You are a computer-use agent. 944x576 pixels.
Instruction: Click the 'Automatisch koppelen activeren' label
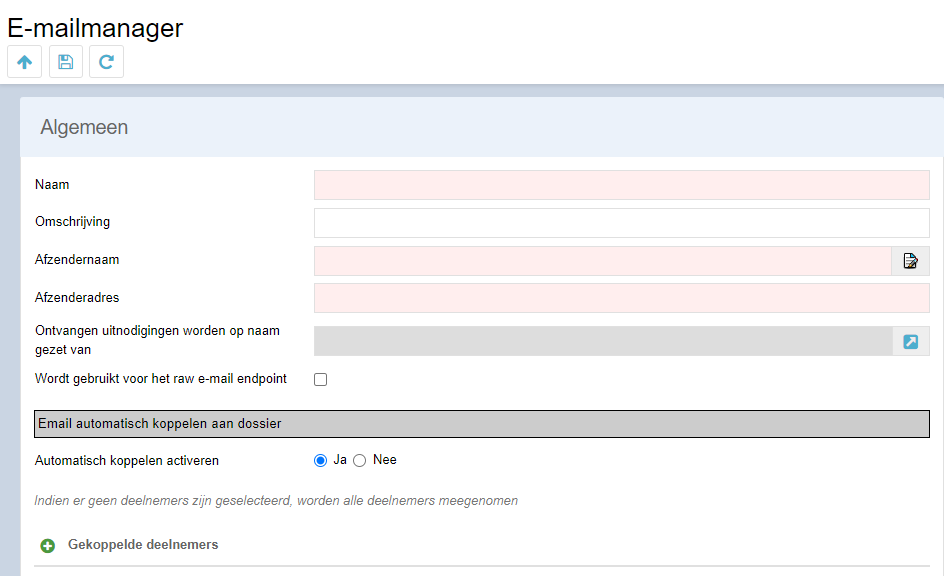click(x=126, y=460)
